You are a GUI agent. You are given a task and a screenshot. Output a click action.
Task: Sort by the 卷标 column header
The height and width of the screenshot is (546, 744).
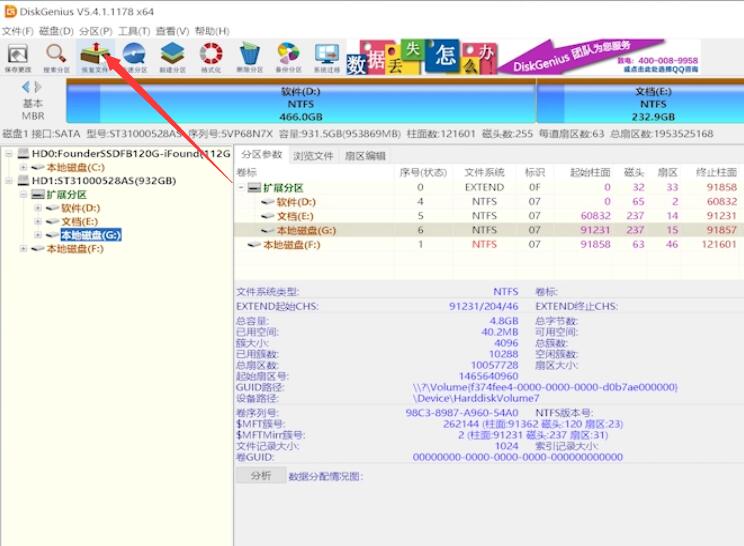pos(246,172)
